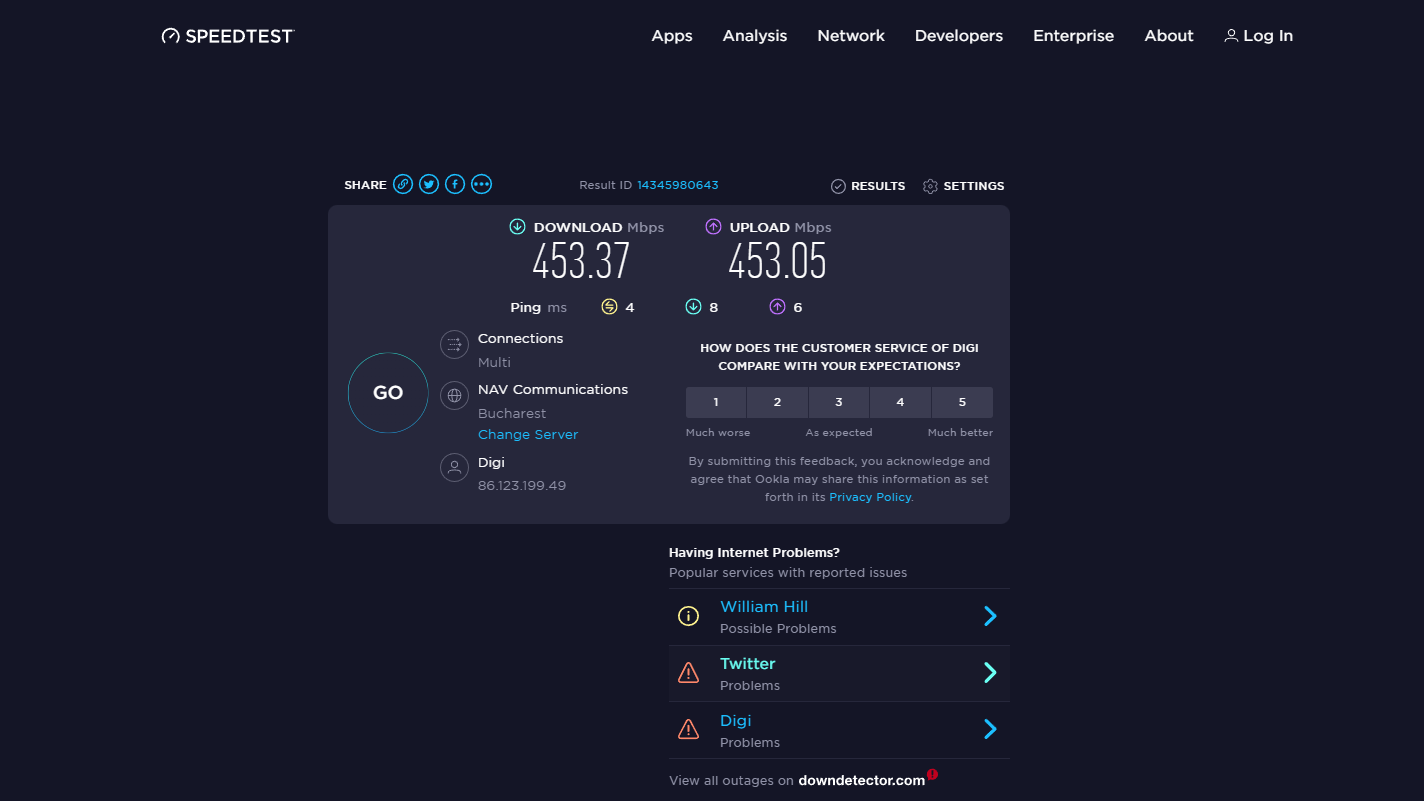1424x801 pixels.
Task: Rate Digi customer service 4
Action: [x=900, y=402]
